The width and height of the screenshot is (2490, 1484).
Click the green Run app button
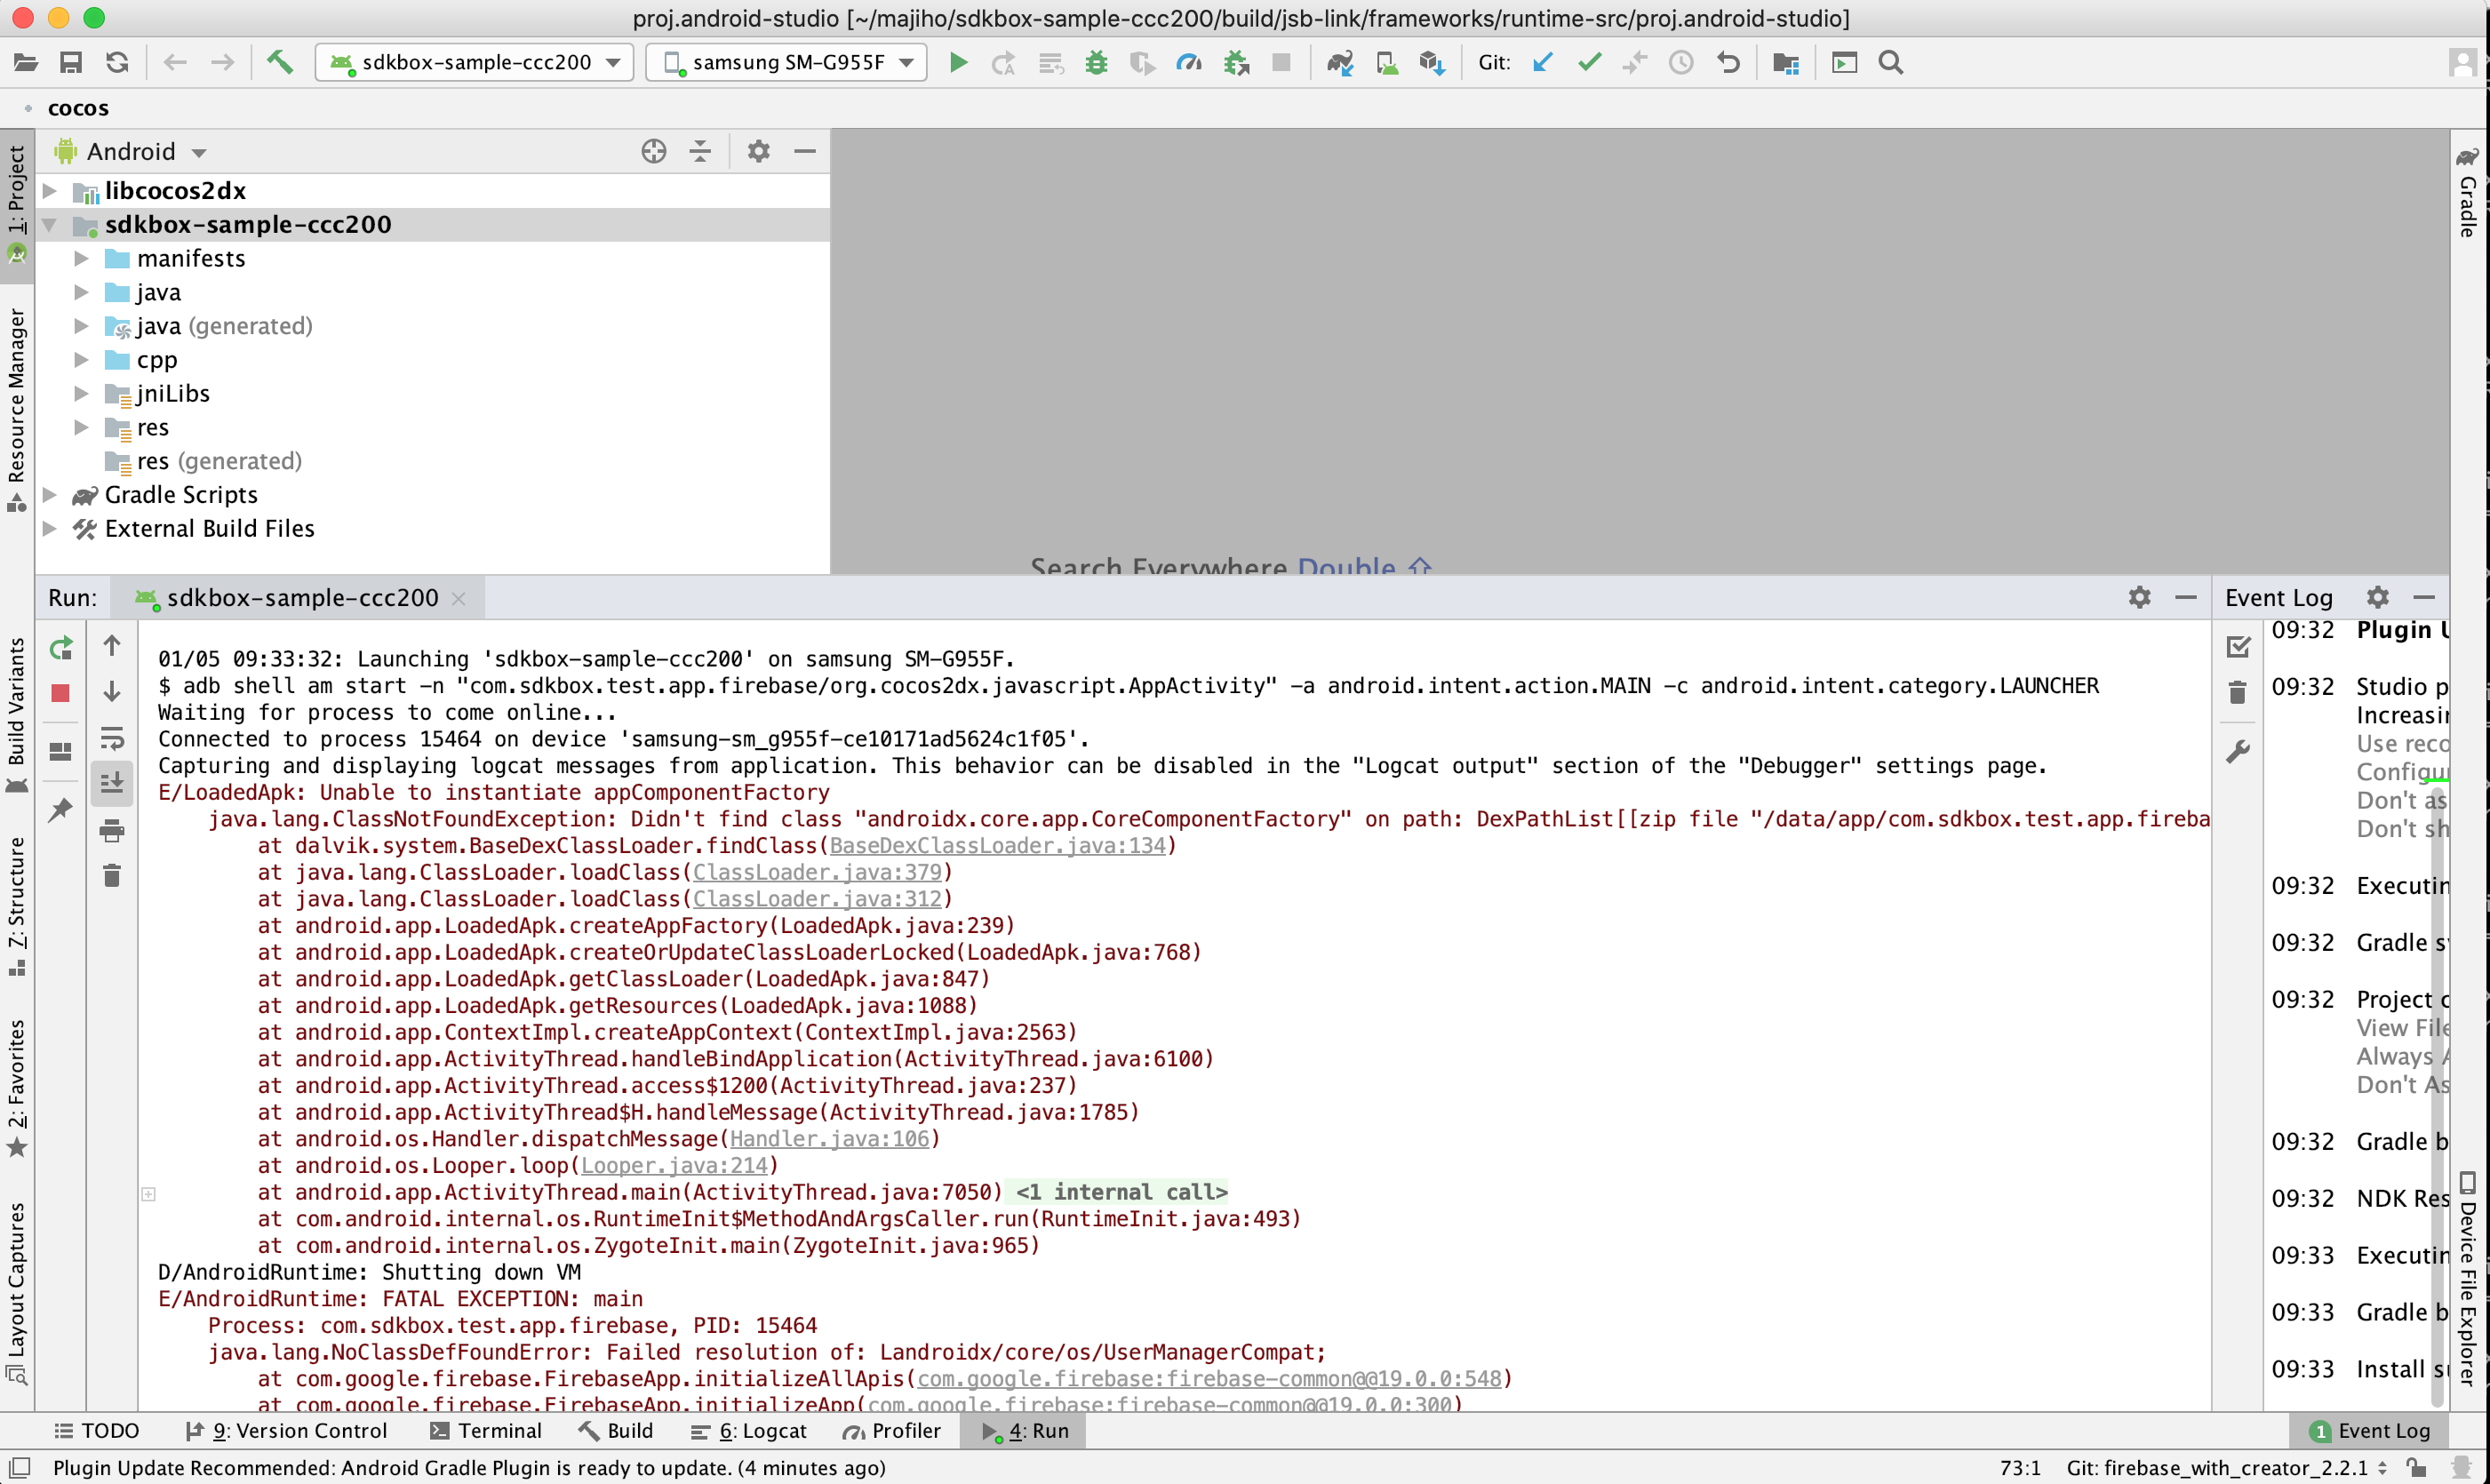958,63
